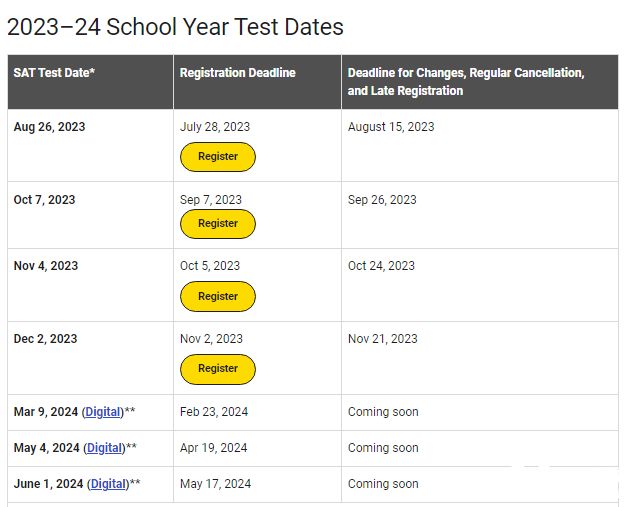The image size is (627, 507).
Task: Select the 'May 17, 2024' registration deadline
Action: point(216,484)
